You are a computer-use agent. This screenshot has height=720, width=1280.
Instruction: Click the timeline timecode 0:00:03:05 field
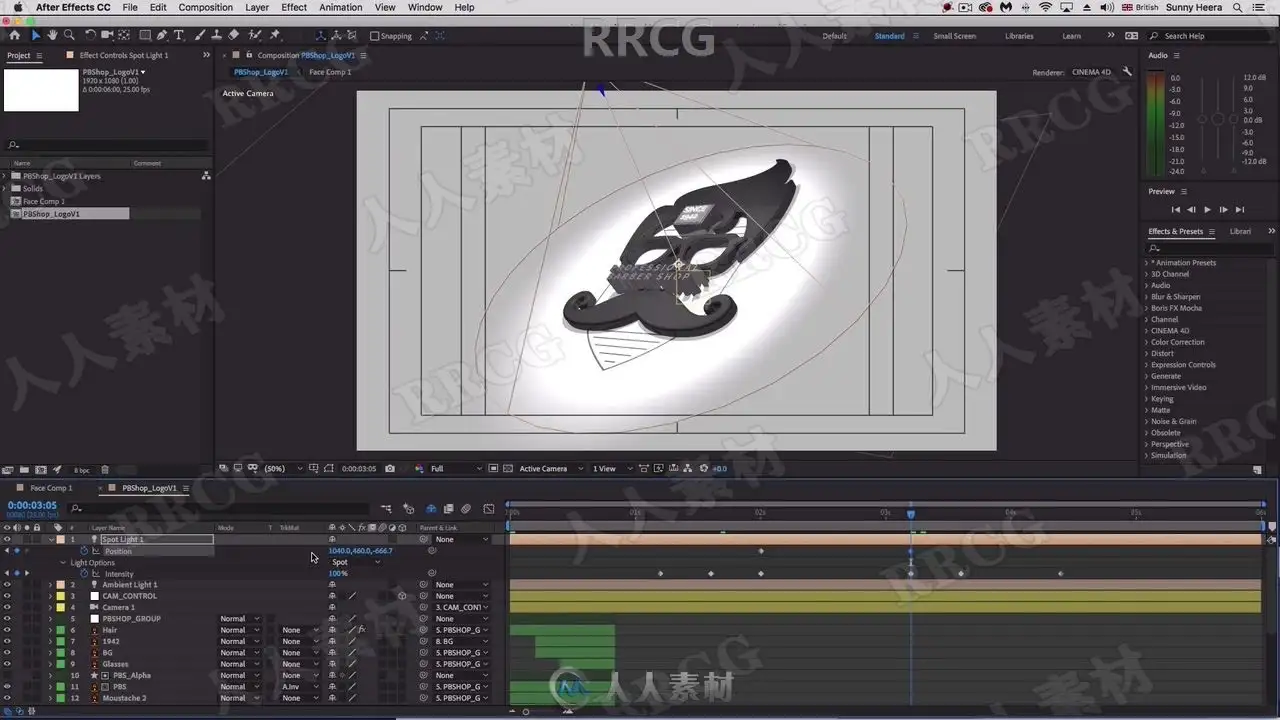coord(32,506)
